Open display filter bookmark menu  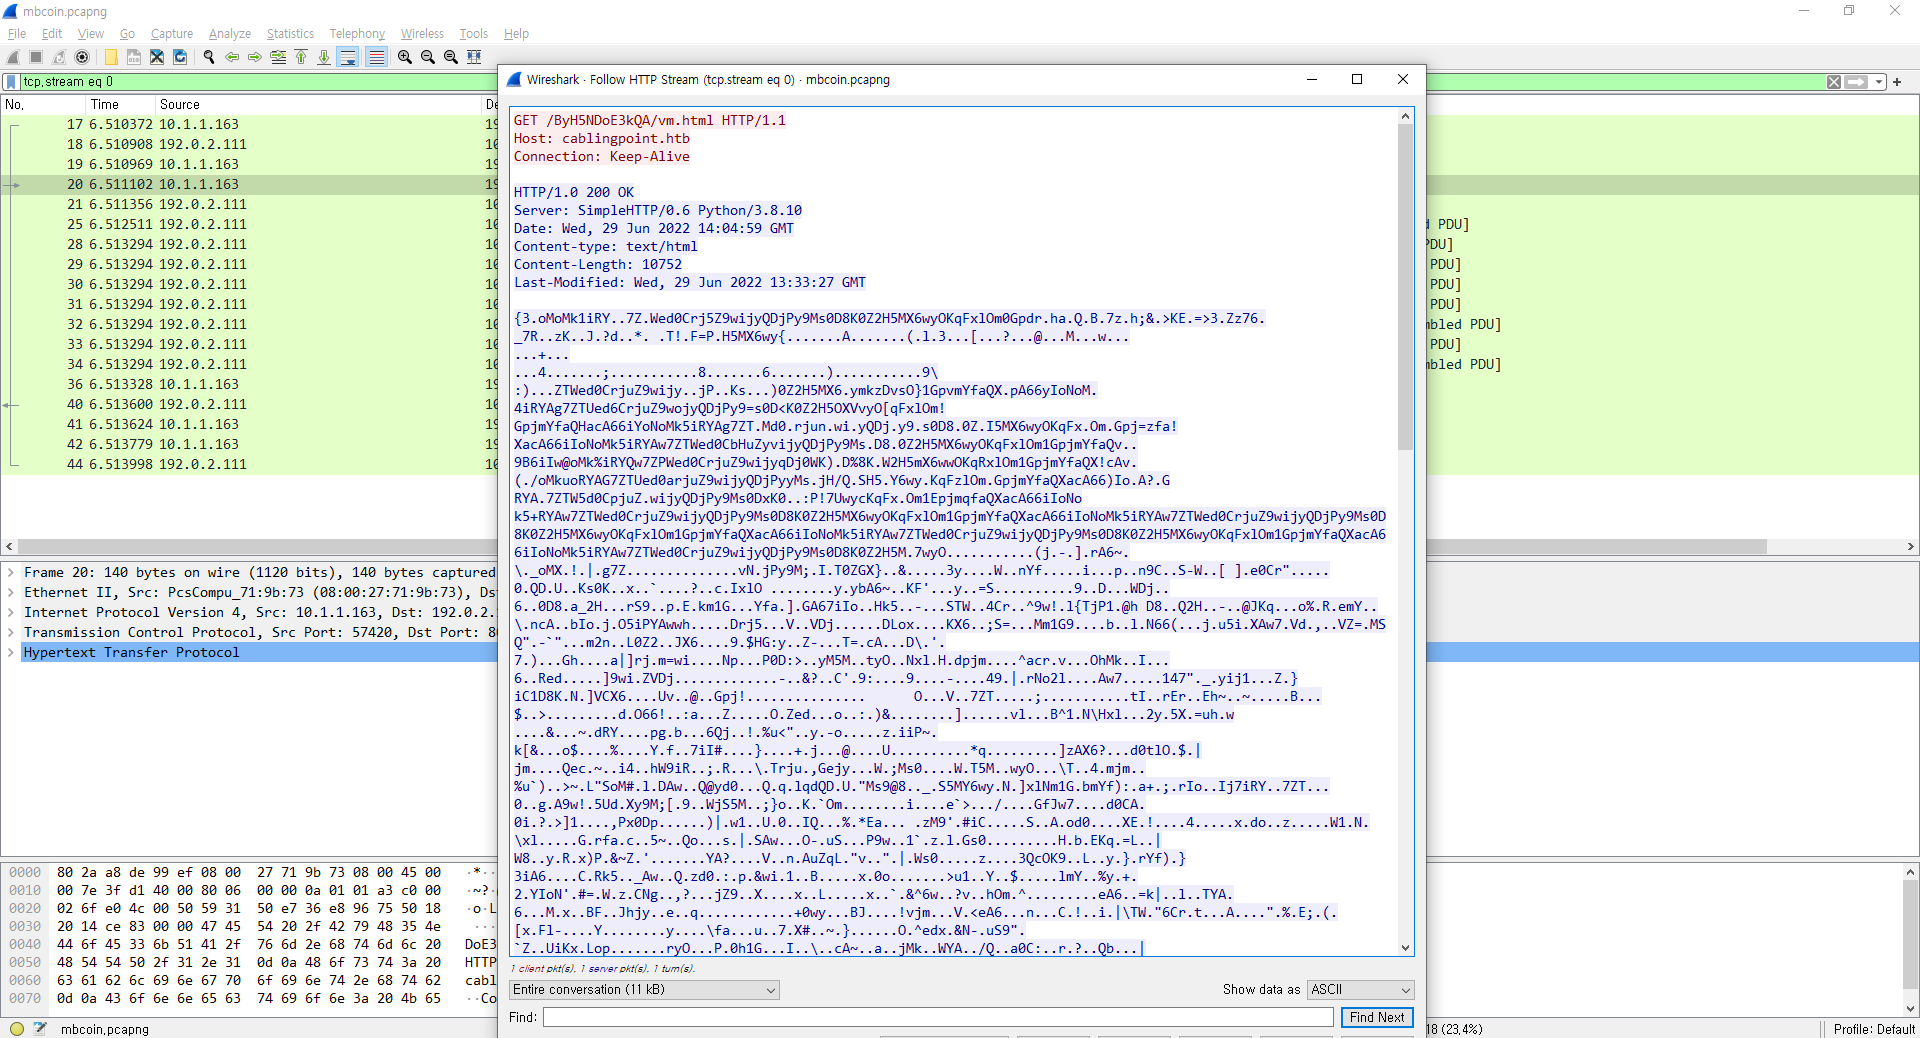[x=12, y=82]
